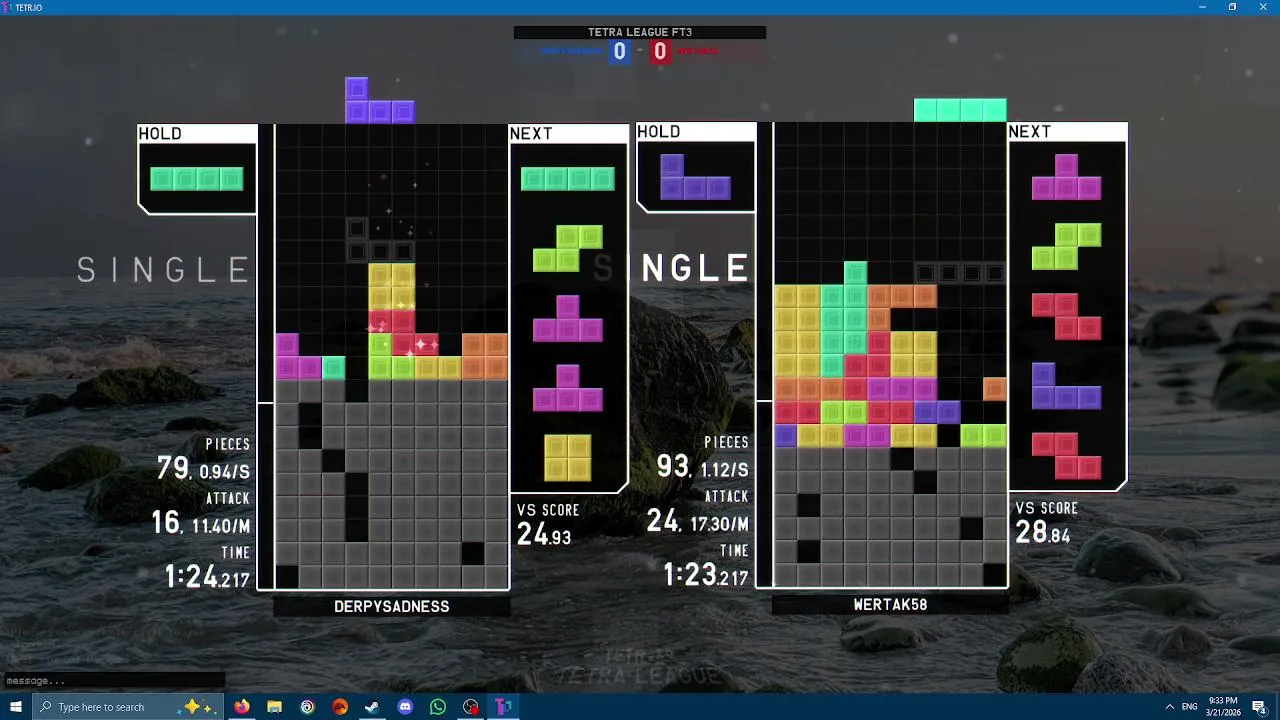Restore down the TETR.IO window
Viewport: 1280px width, 720px height.
click(1232, 7)
